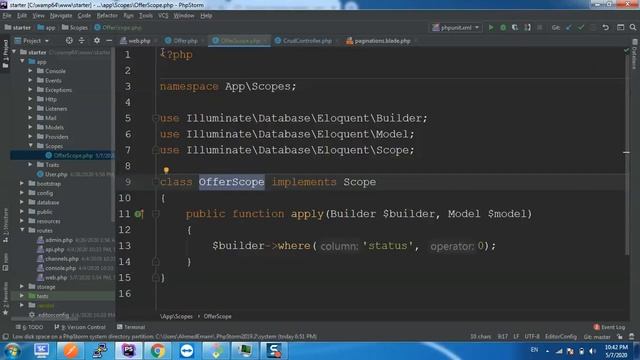Screen dimensions: 640x360
Task: Select api.php under routes
Action: (55, 249)
